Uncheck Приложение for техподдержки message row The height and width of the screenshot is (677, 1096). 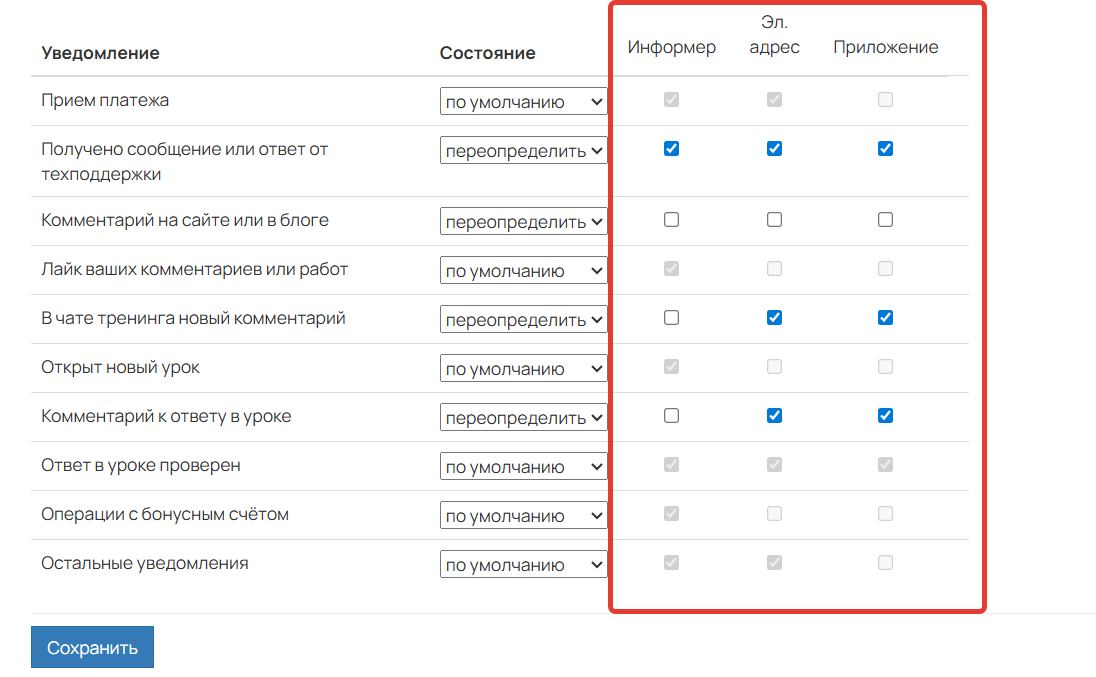click(x=885, y=149)
